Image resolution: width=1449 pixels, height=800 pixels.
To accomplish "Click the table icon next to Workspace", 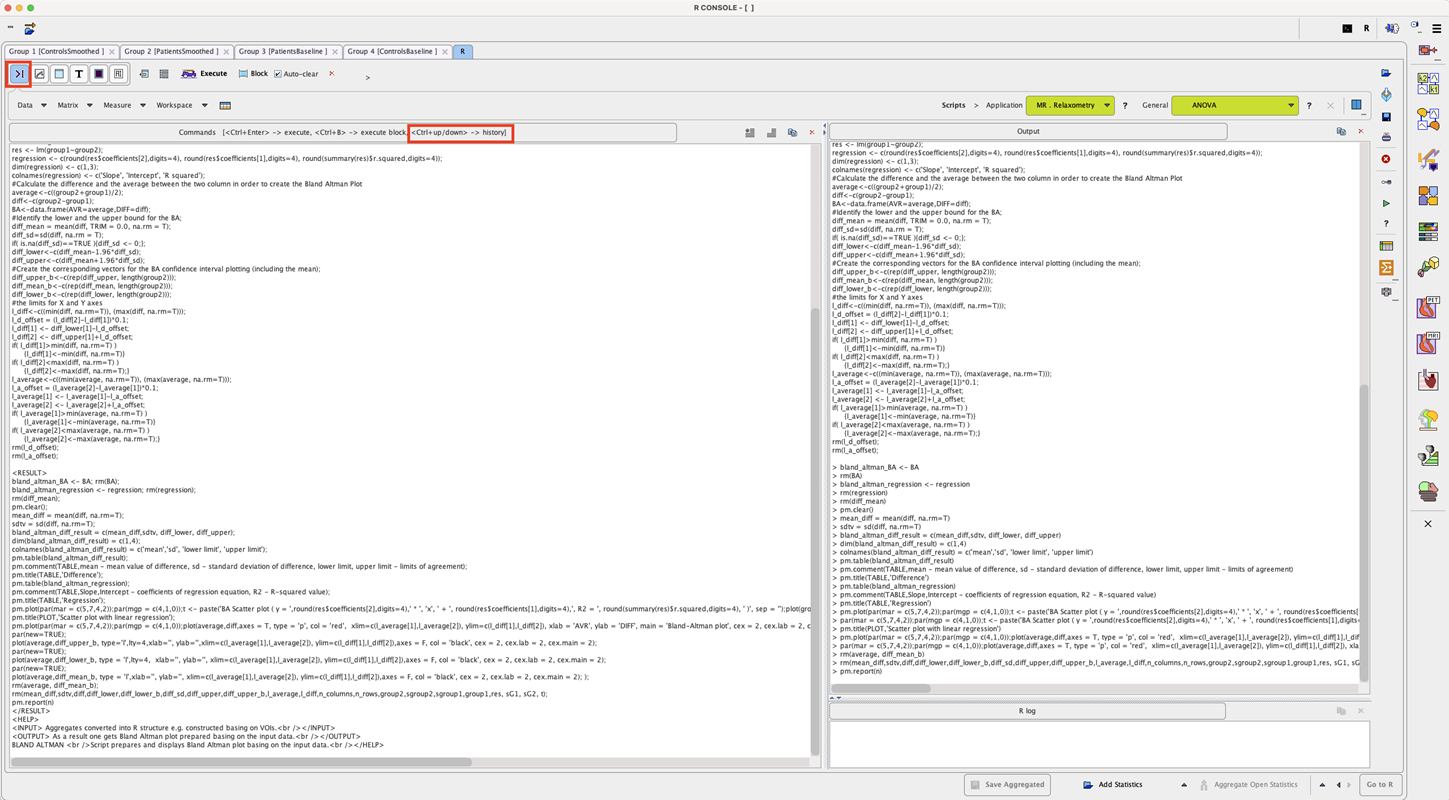I will pos(225,105).
